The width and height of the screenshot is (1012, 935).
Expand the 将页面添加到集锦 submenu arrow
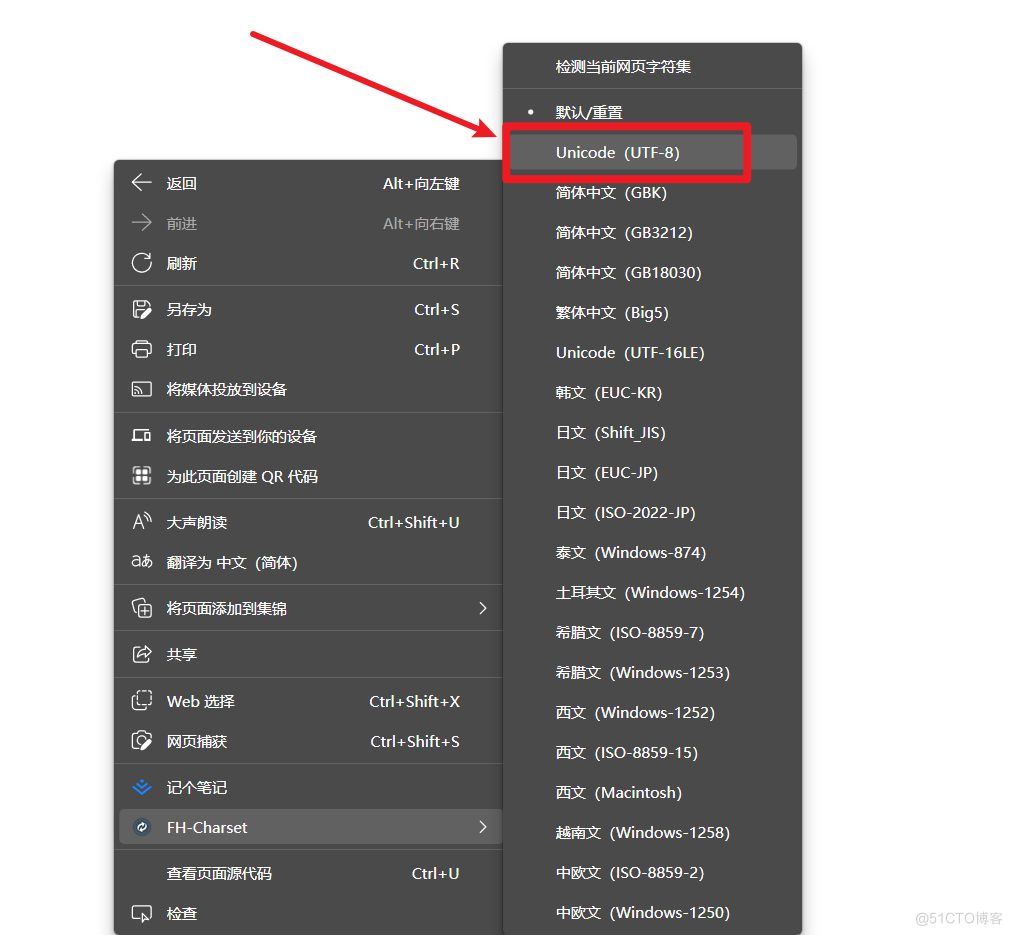tap(483, 608)
